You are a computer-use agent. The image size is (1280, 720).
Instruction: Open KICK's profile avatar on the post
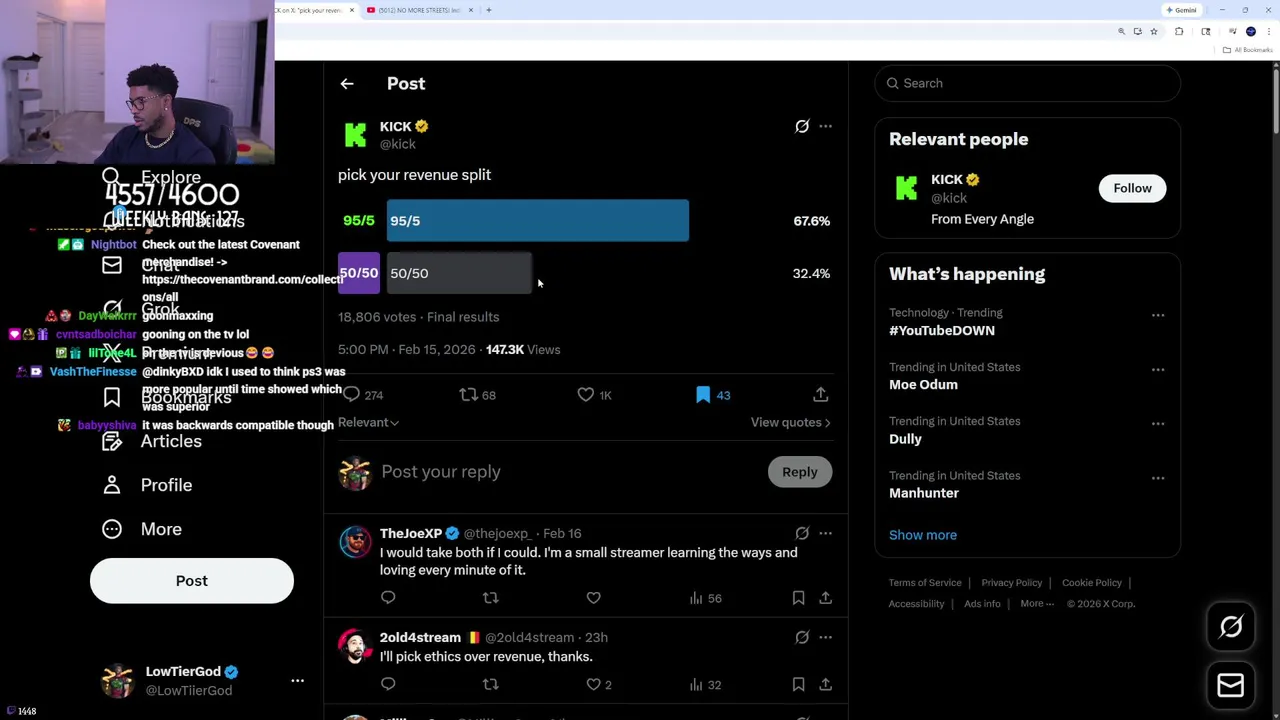point(355,134)
